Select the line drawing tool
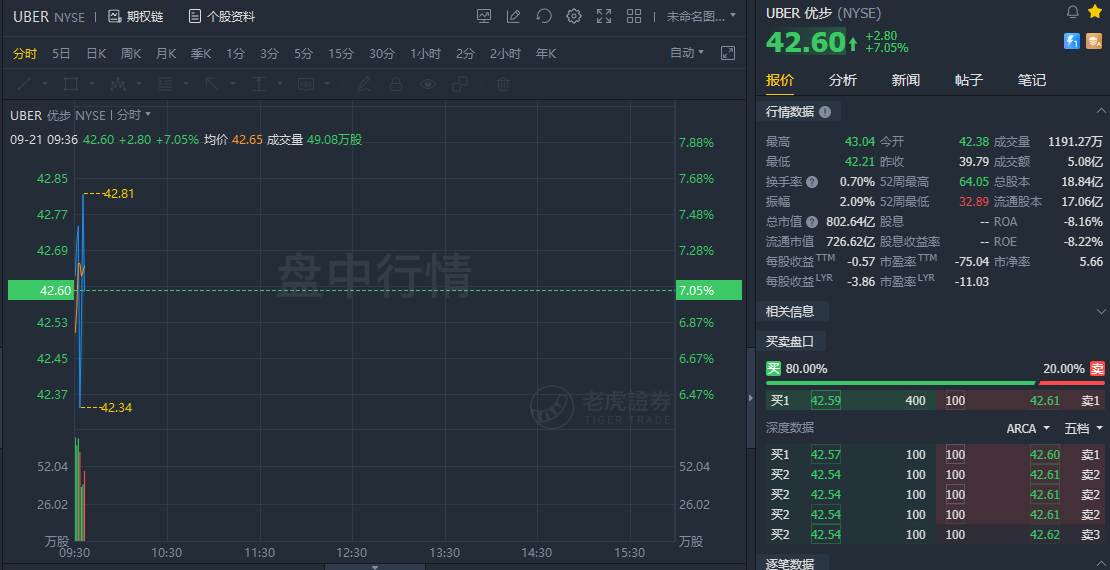The width and height of the screenshot is (1110, 570). tap(24, 84)
